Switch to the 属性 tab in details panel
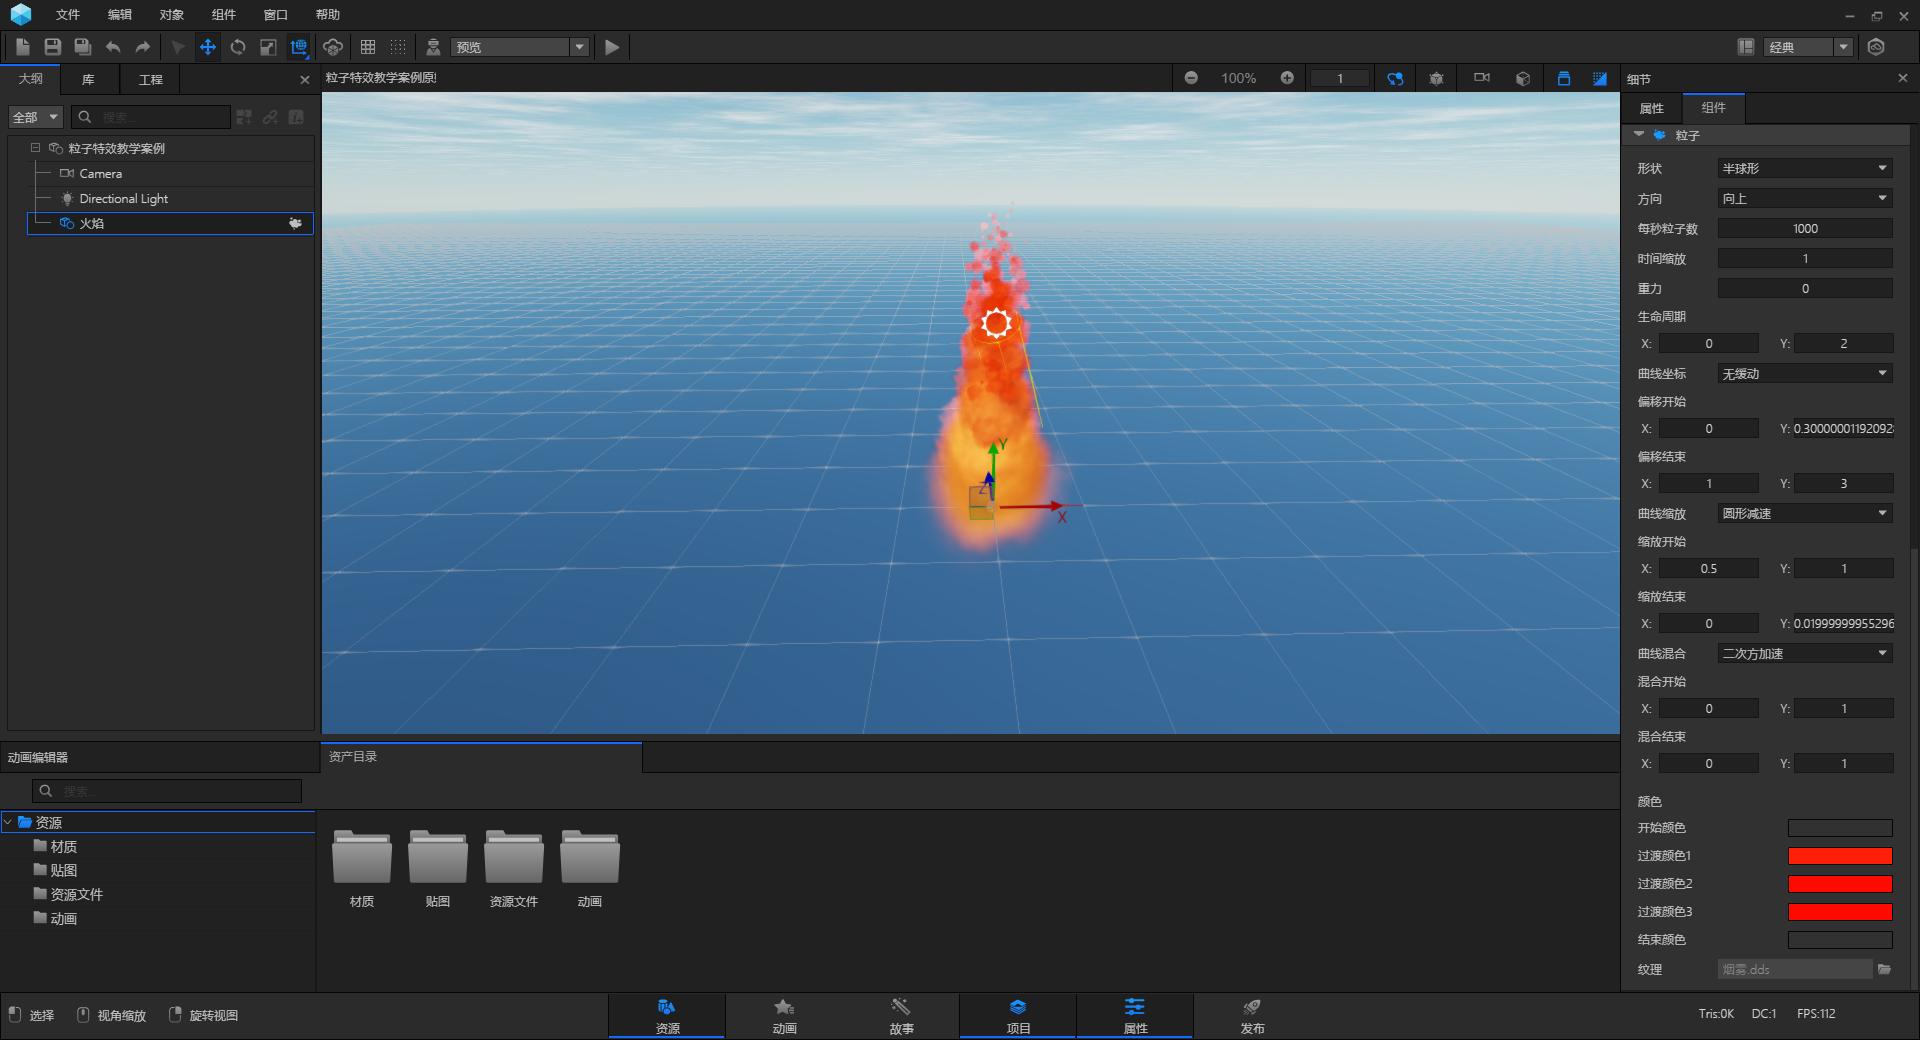Viewport: 1920px width, 1040px height. coord(1652,108)
